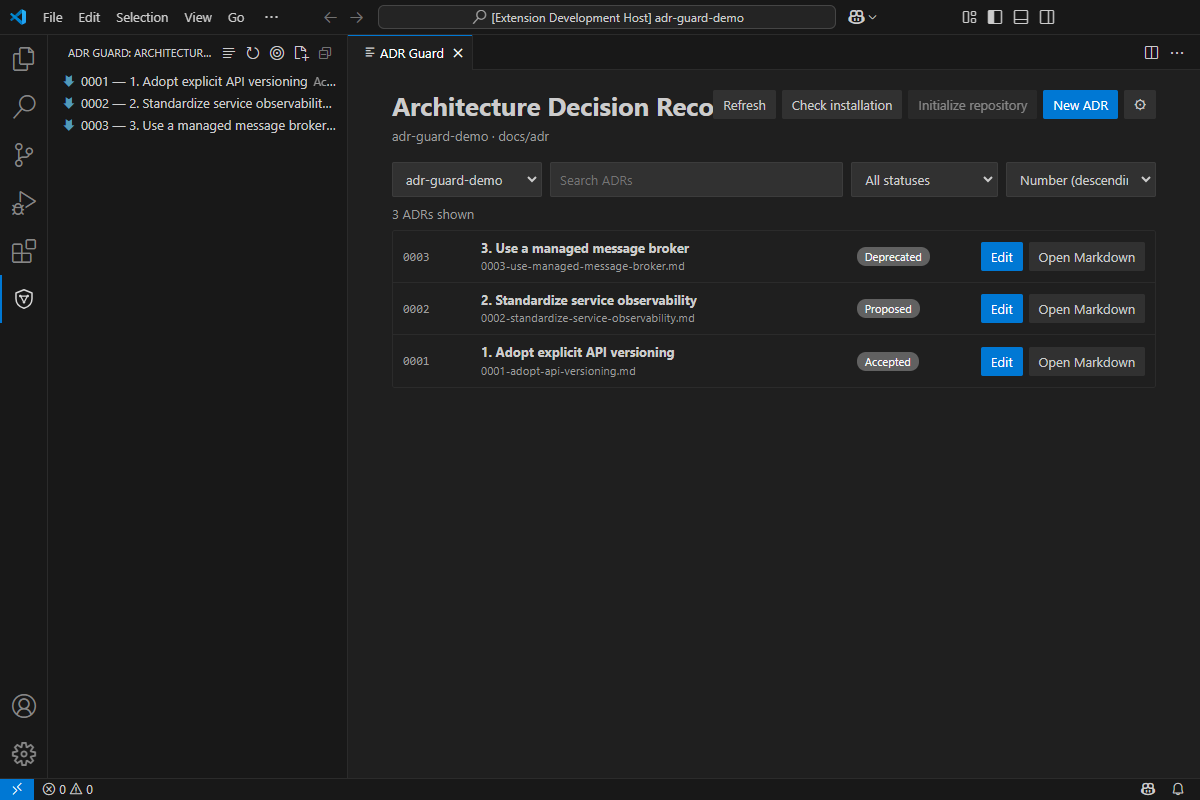
Task: Open the adr-guard-demo repository dropdown
Action: click(467, 180)
